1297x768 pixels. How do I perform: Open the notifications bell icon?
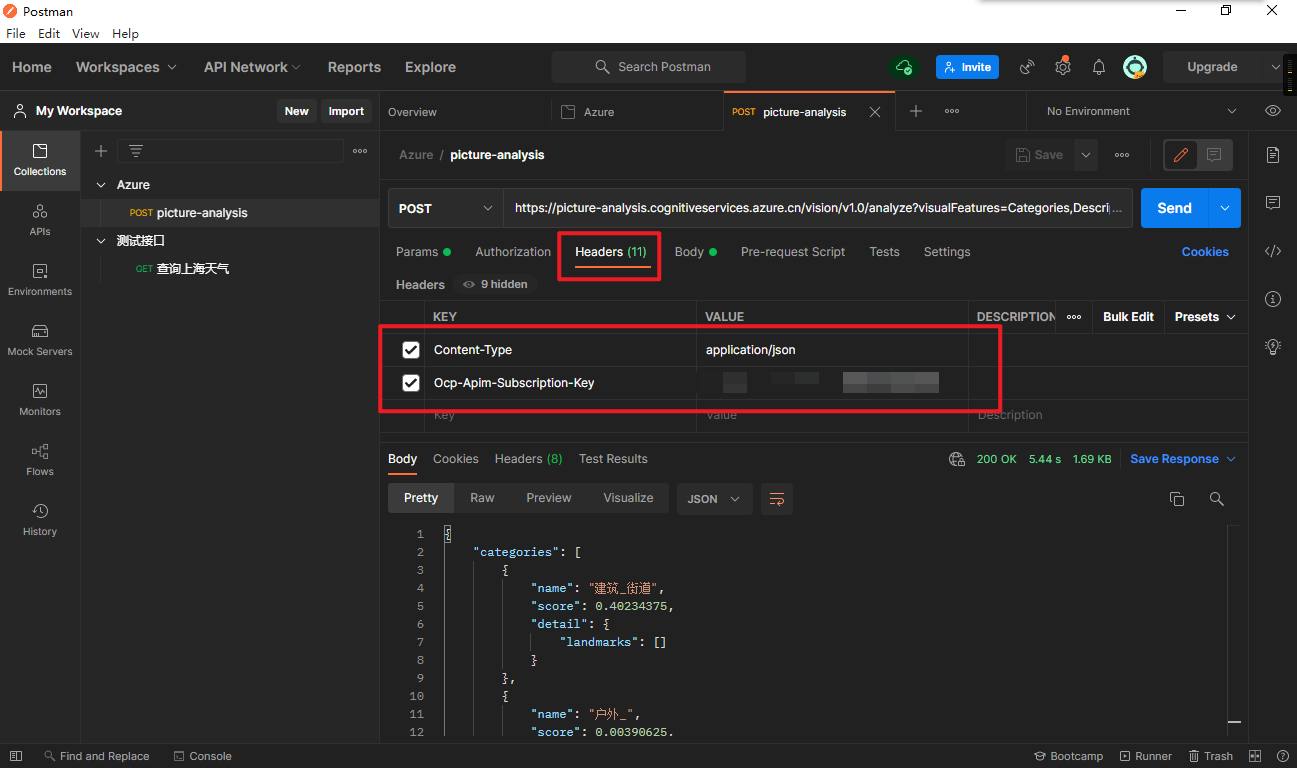1099,67
